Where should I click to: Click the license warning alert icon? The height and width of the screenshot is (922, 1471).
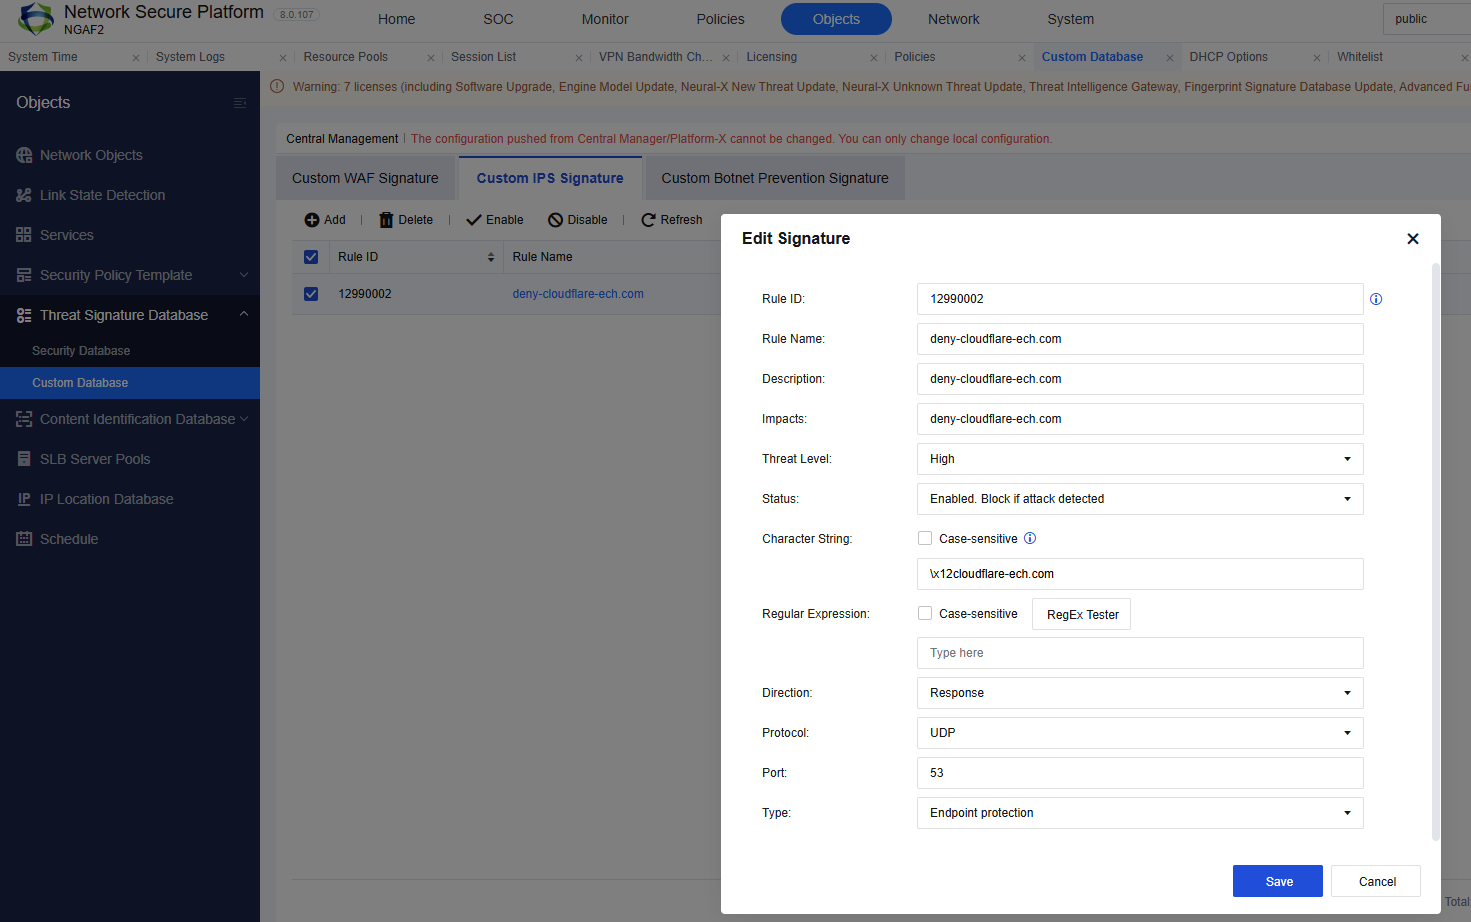(x=277, y=86)
